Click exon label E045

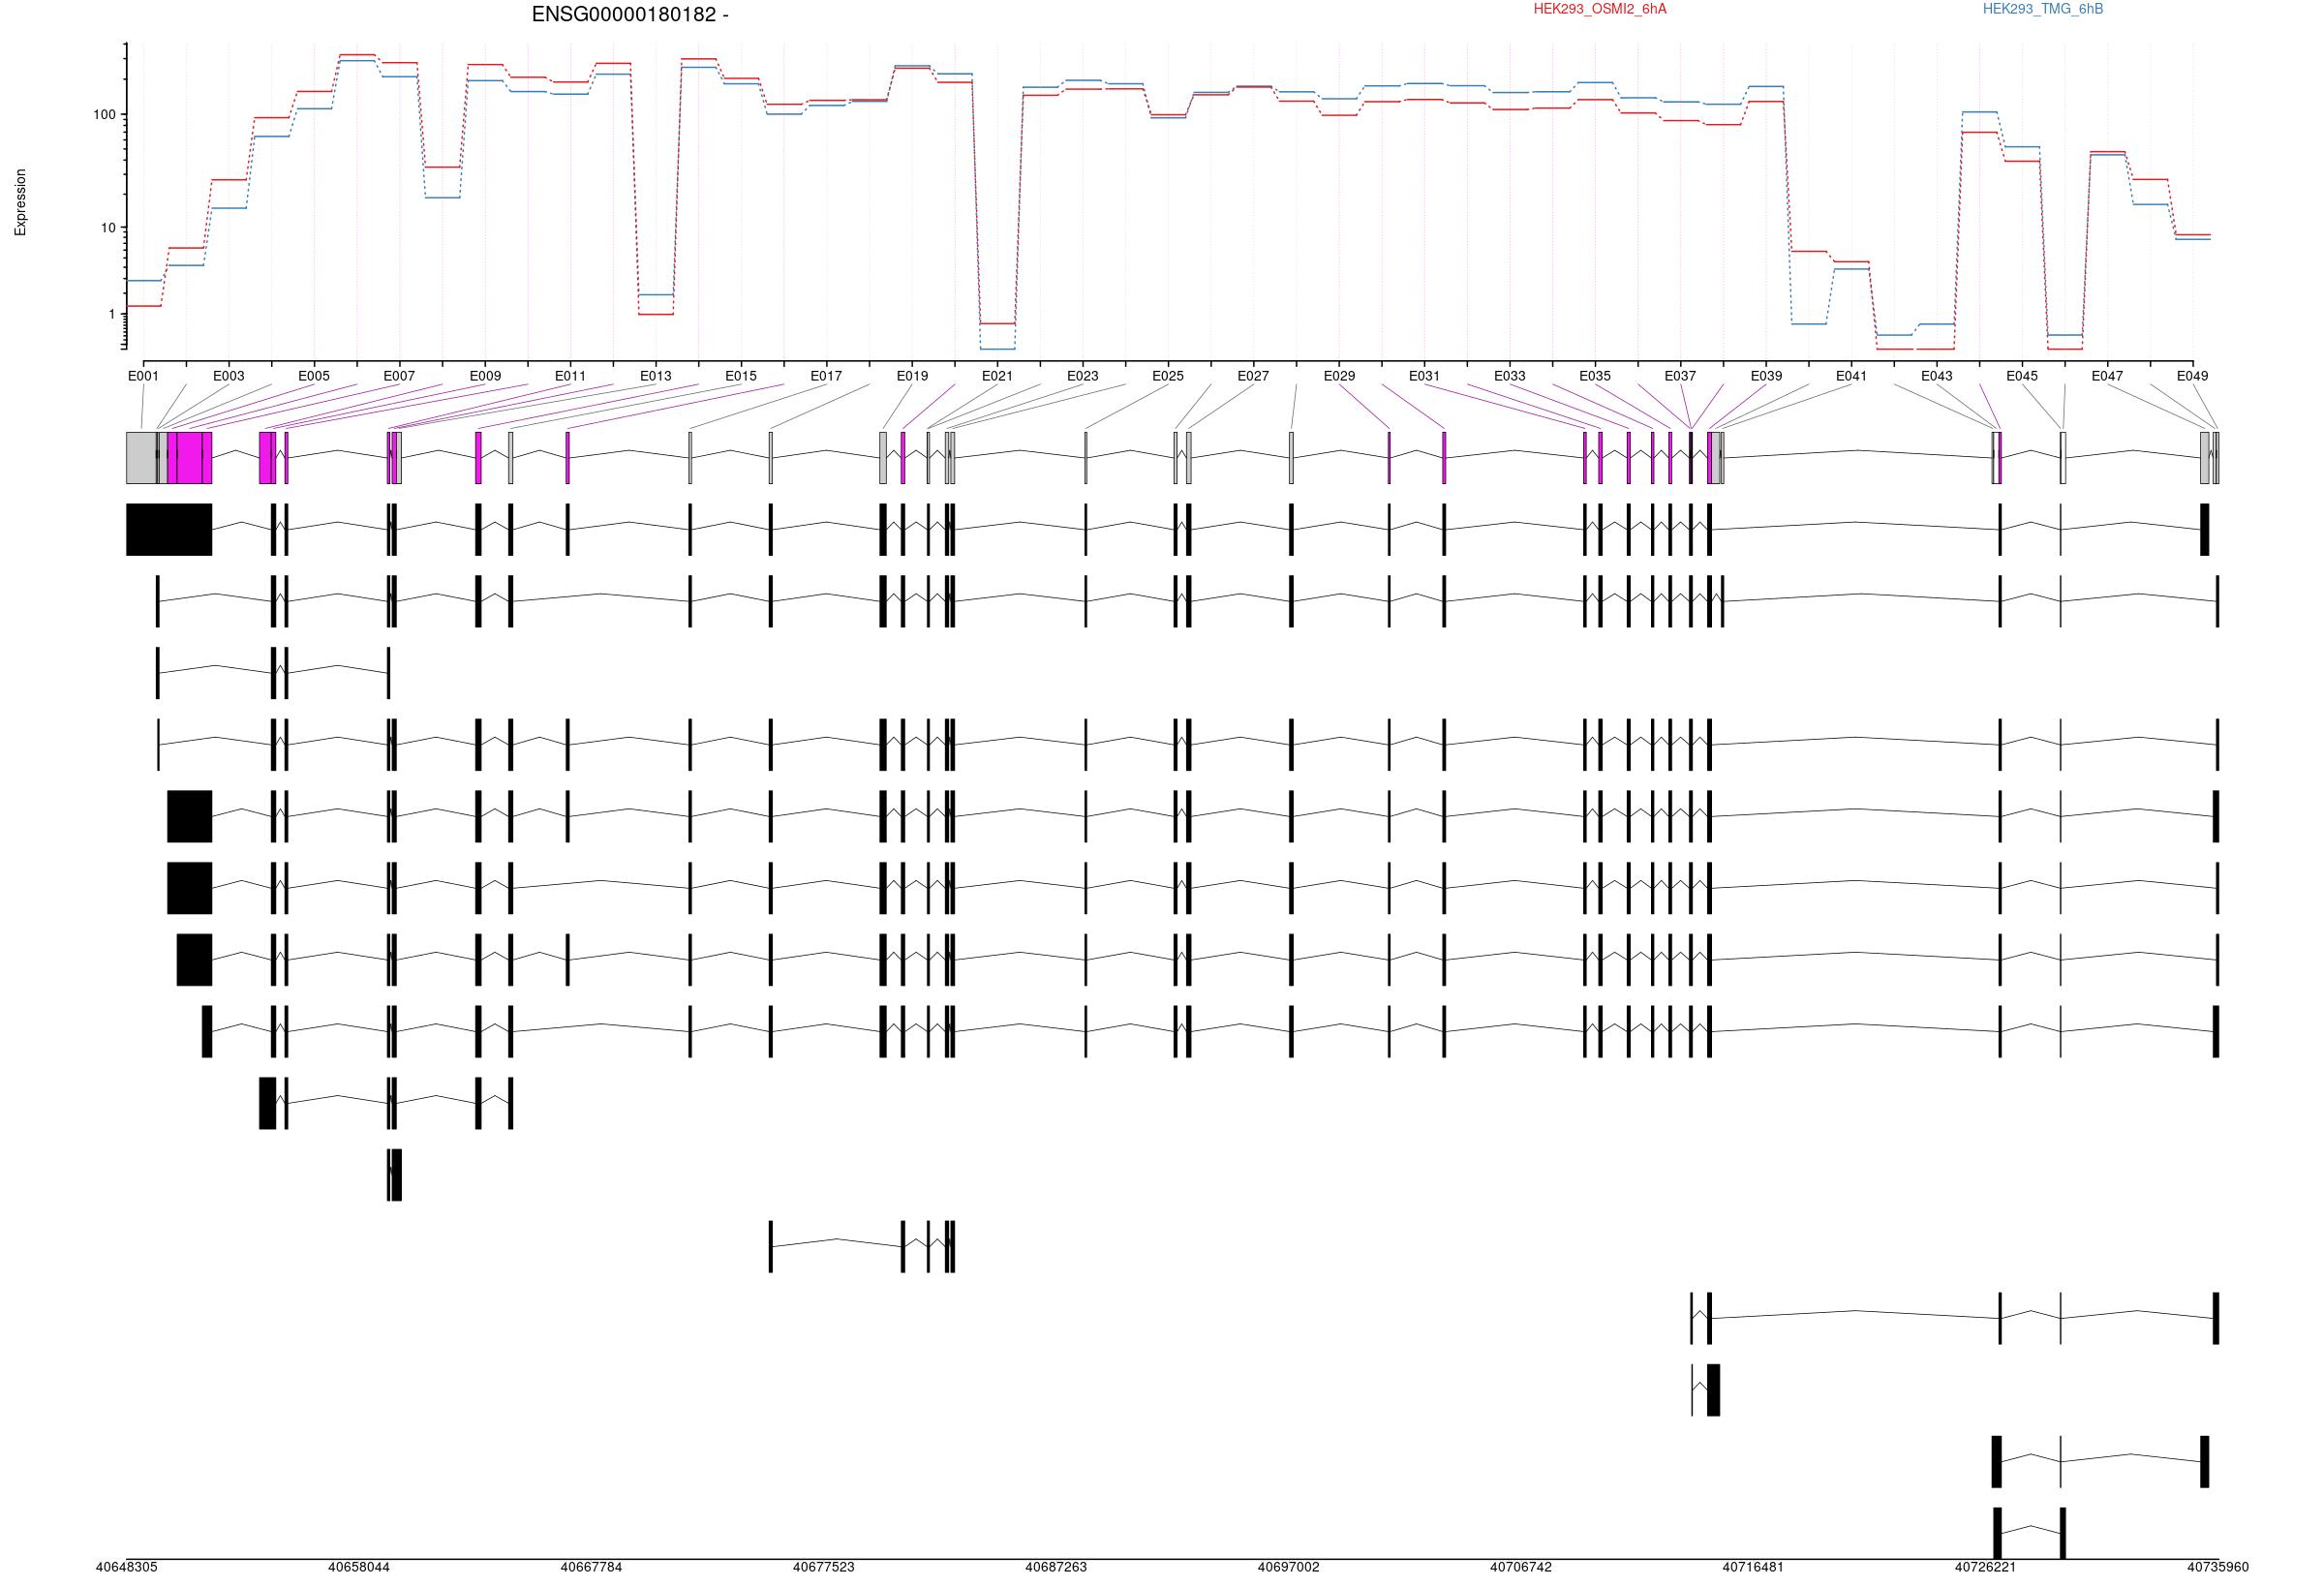click(x=2022, y=376)
